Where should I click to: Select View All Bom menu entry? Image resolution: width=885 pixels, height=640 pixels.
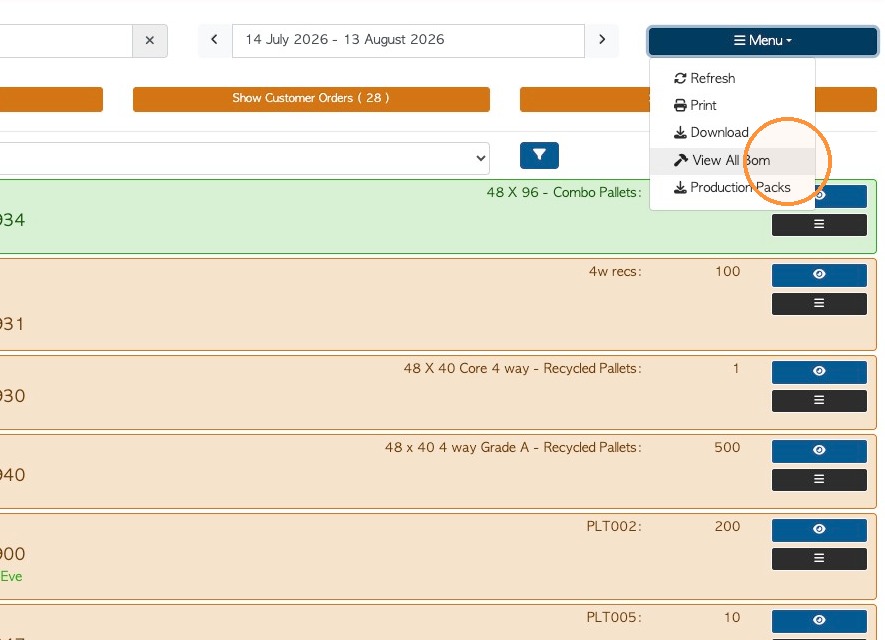tap(732, 161)
